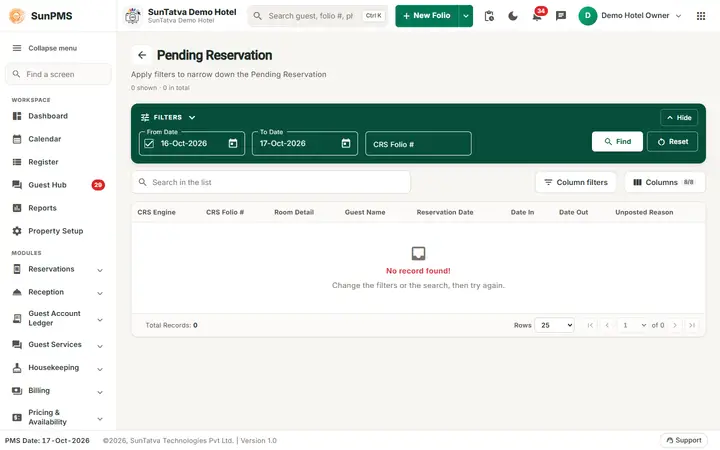The height and width of the screenshot is (450, 720).
Task: Click the Reset filters button
Action: [672, 141]
